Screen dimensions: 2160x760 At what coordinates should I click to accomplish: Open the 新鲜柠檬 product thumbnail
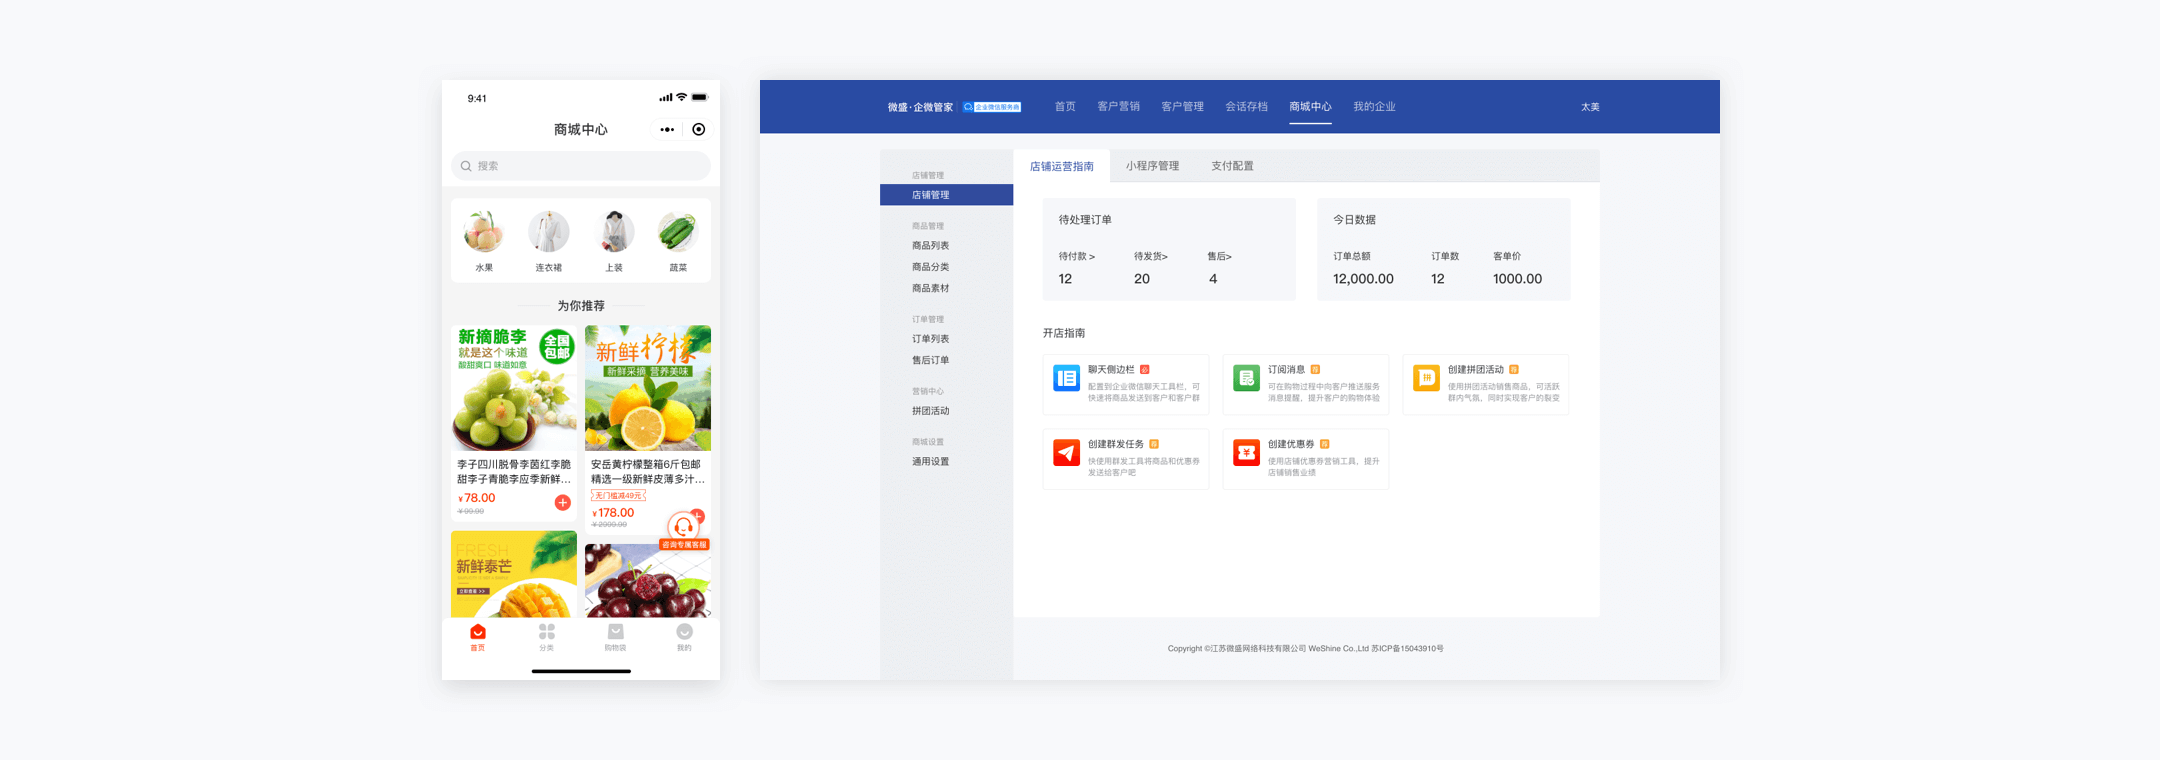pyautogui.click(x=648, y=388)
